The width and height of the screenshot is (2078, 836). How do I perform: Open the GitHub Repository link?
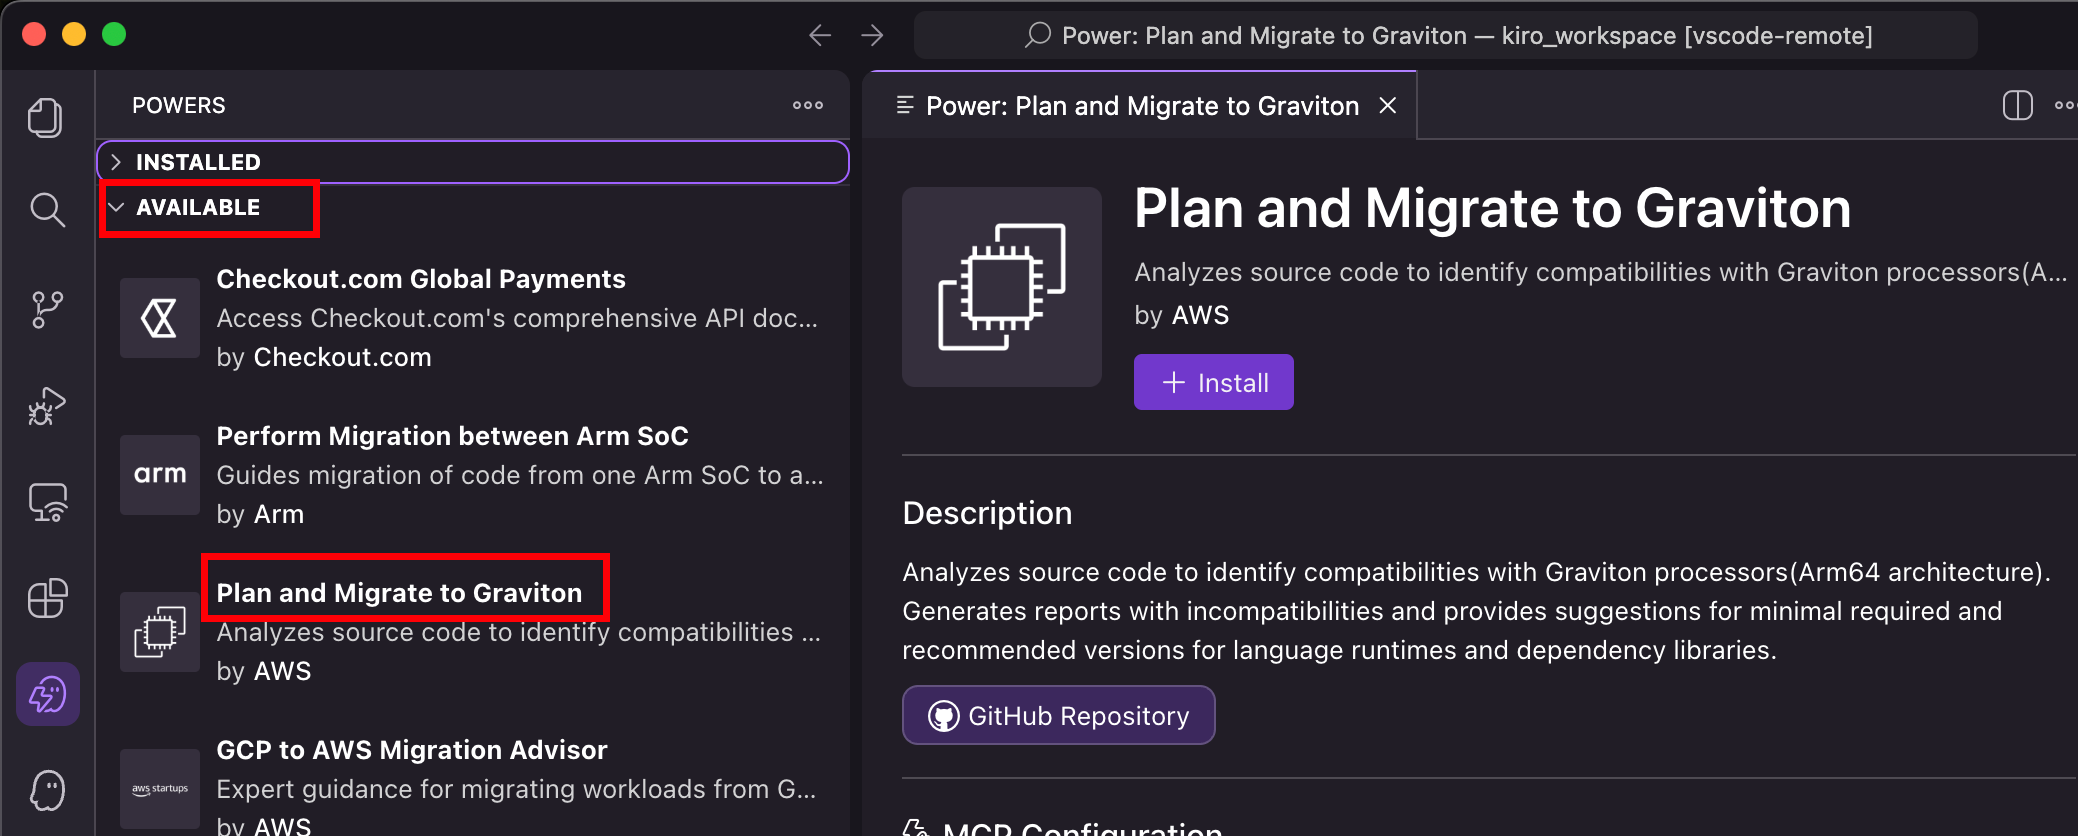(1059, 715)
